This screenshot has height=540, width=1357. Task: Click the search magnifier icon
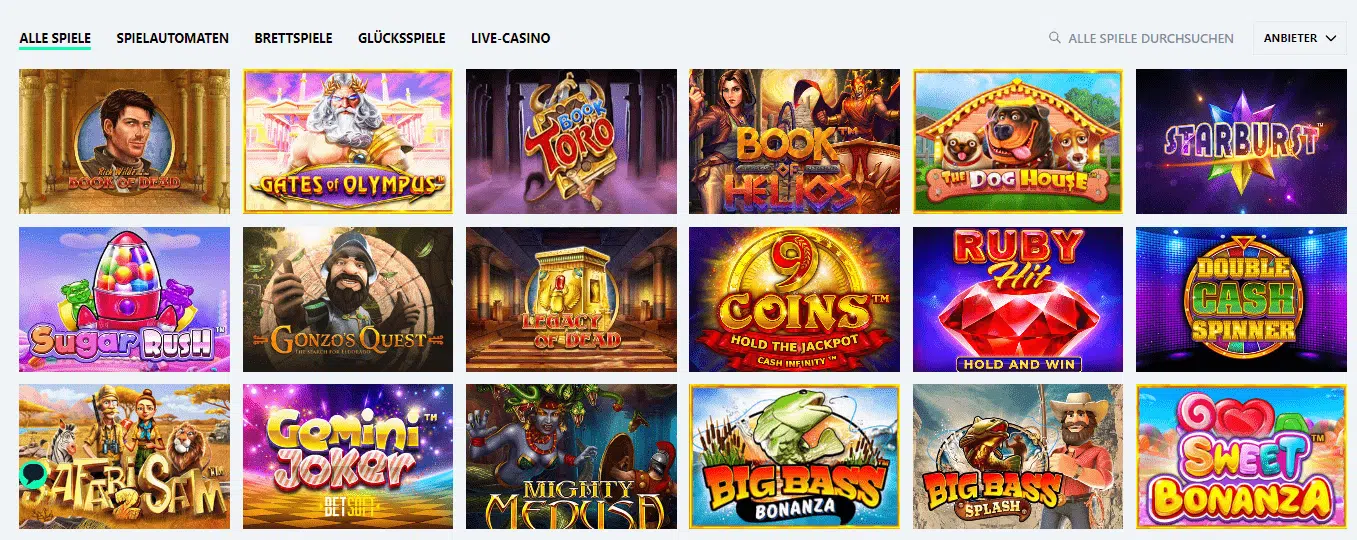(x=1054, y=38)
